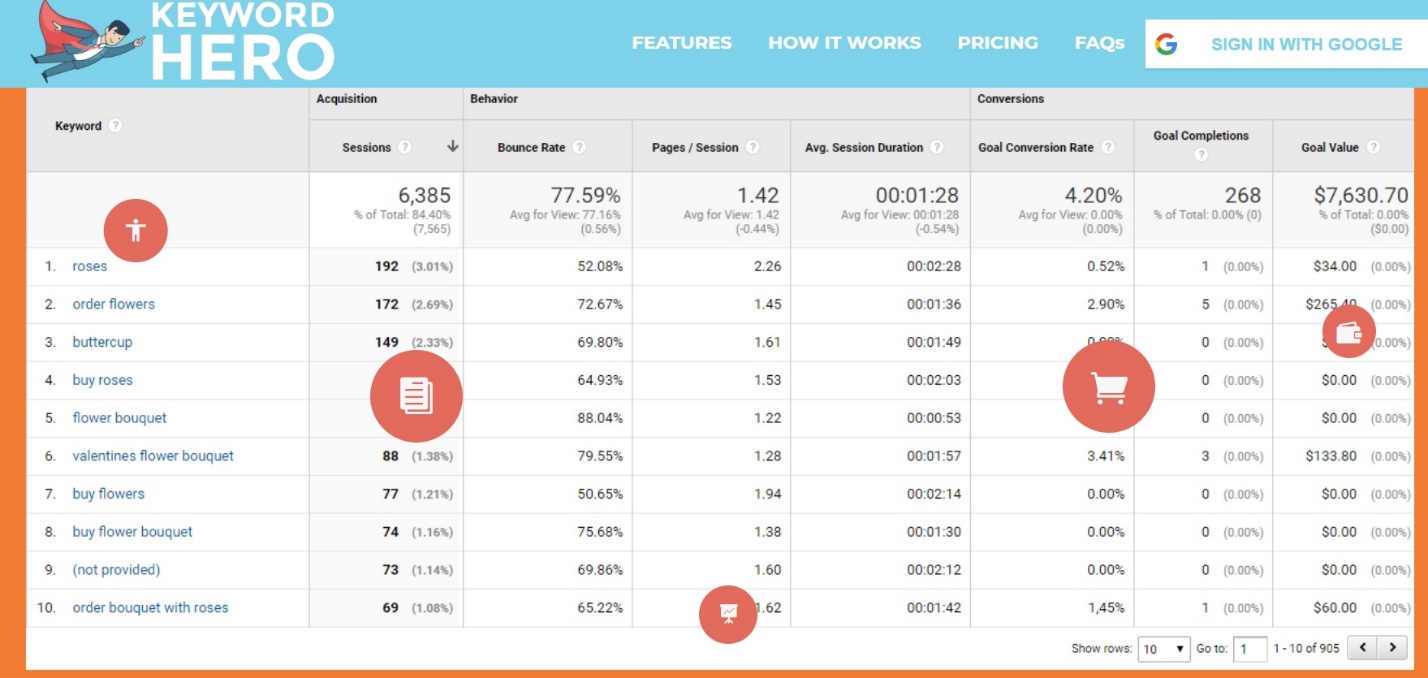Open the 'flower bouquet' keyword link
The image size is (1428, 678).
click(120, 418)
